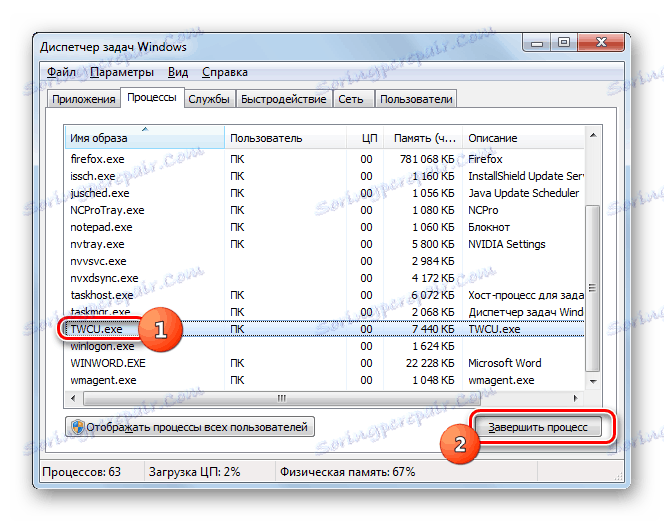The height and width of the screenshot is (522, 664).
Task: Select the WINWORD.EXE process
Action: [324, 363]
